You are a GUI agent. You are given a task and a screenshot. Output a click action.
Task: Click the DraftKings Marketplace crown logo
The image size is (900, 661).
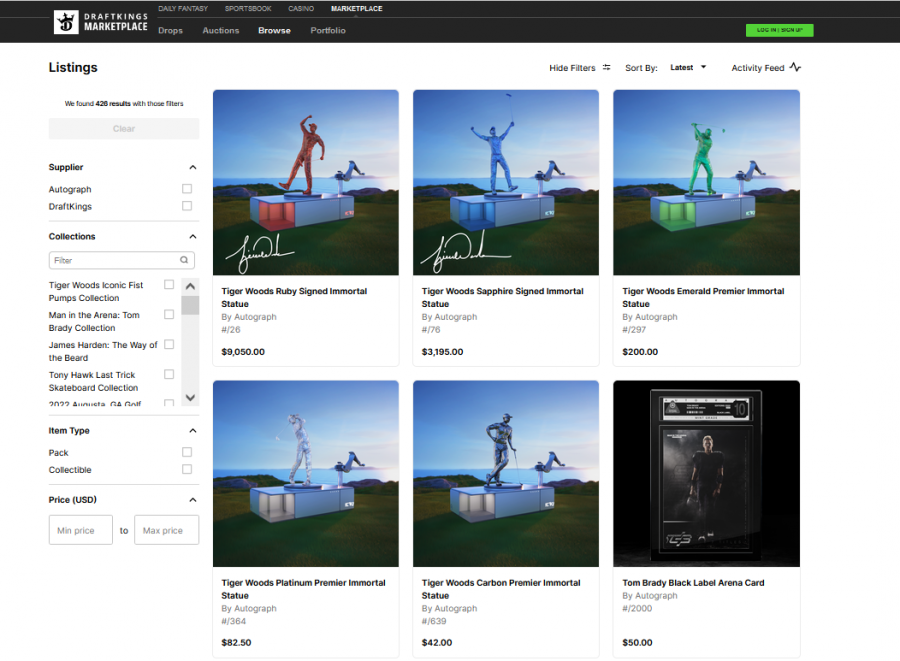coord(66,22)
